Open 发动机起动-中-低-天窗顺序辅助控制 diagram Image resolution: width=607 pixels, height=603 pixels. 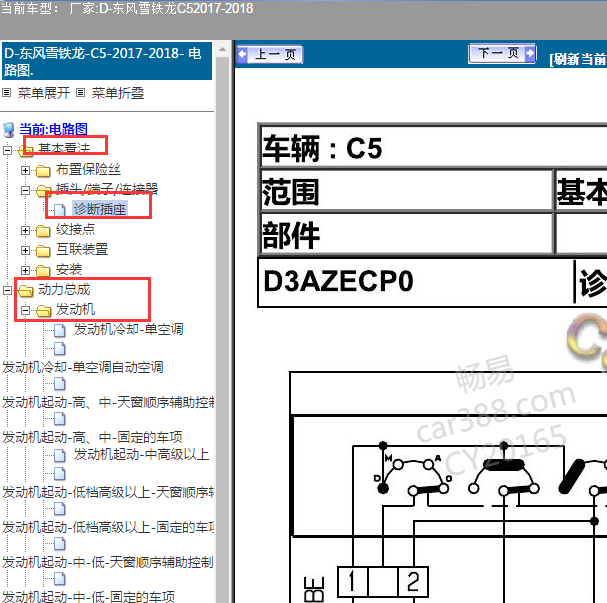[x=108, y=562]
